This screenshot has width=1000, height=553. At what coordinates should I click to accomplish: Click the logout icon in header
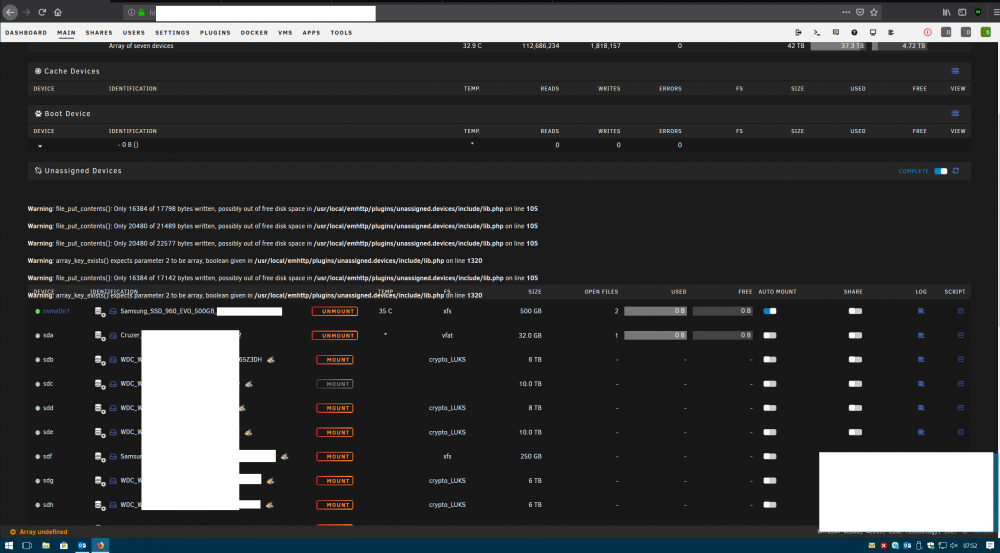coord(798,33)
